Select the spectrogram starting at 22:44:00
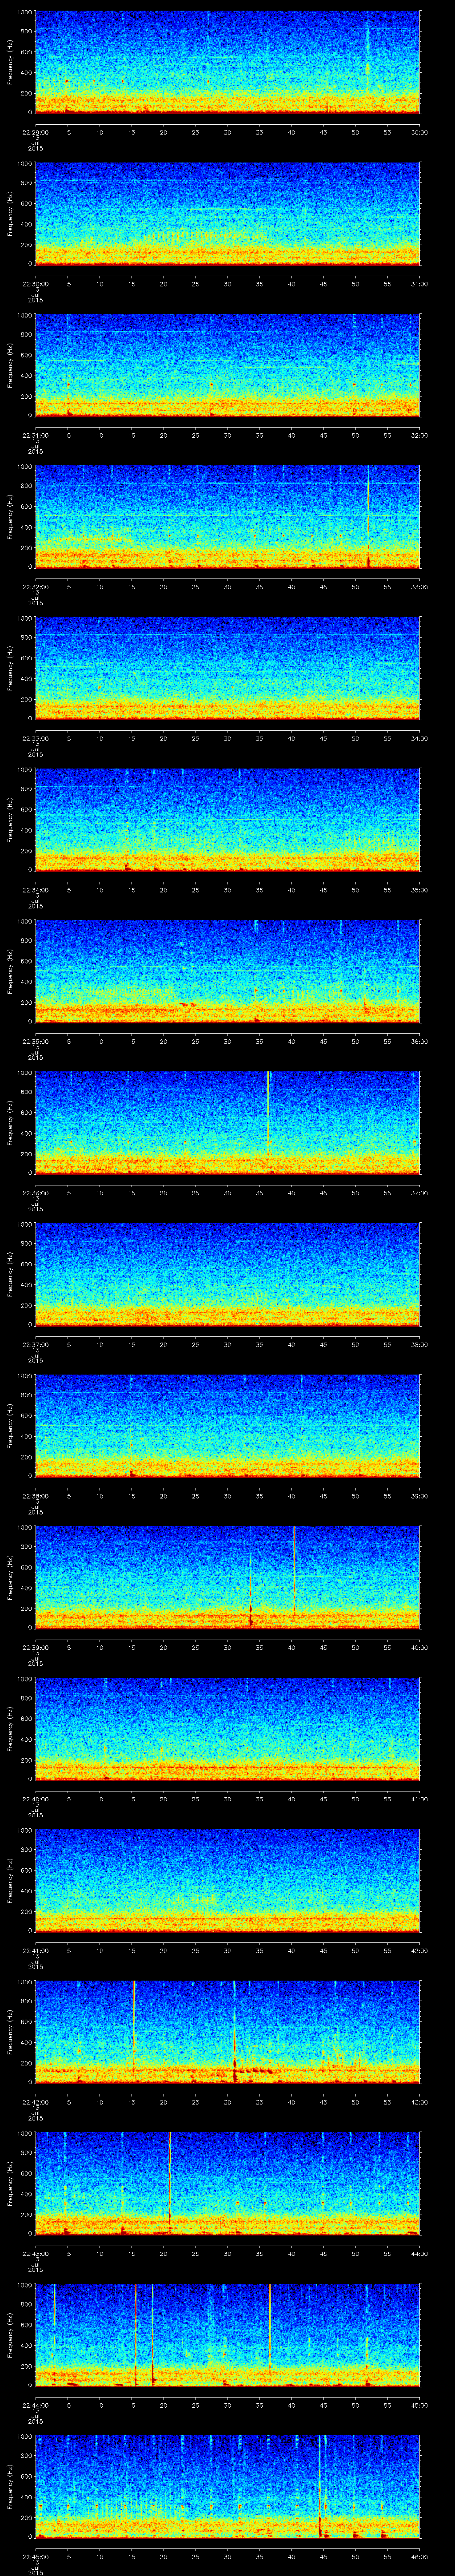 pos(228,2335)
